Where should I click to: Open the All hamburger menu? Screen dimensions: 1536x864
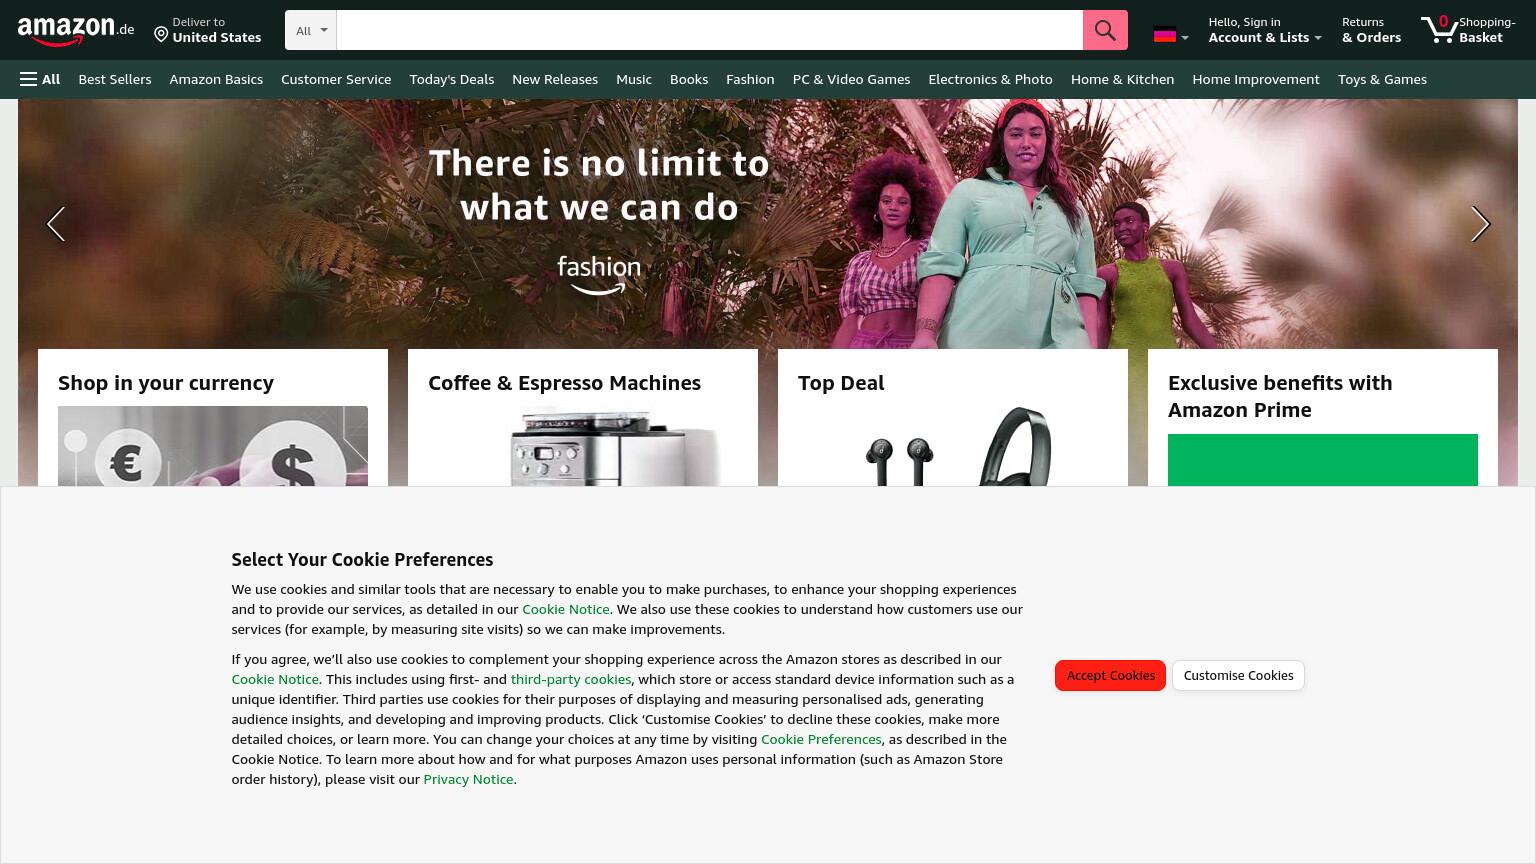(x=40, y=79)
